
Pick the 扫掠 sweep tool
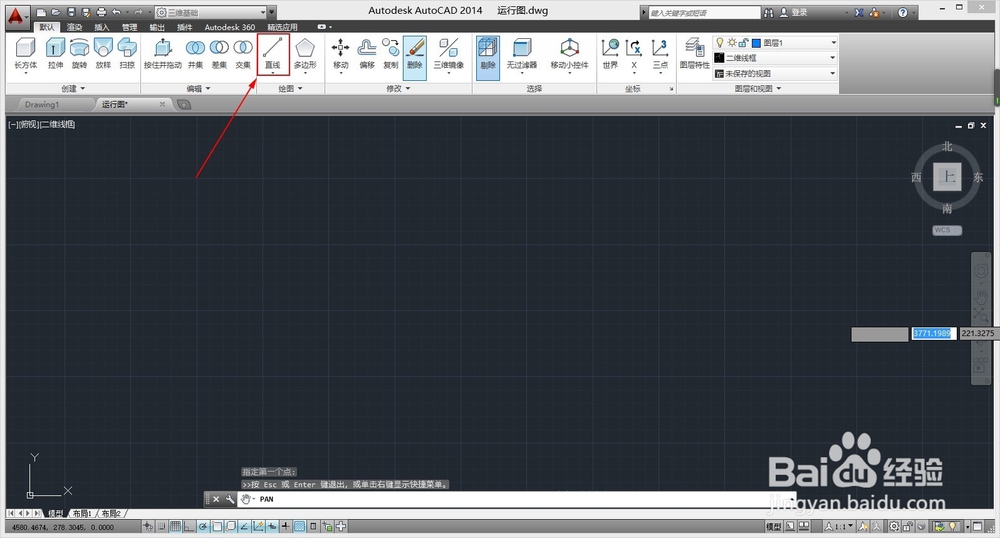click(x=127, y=54)
